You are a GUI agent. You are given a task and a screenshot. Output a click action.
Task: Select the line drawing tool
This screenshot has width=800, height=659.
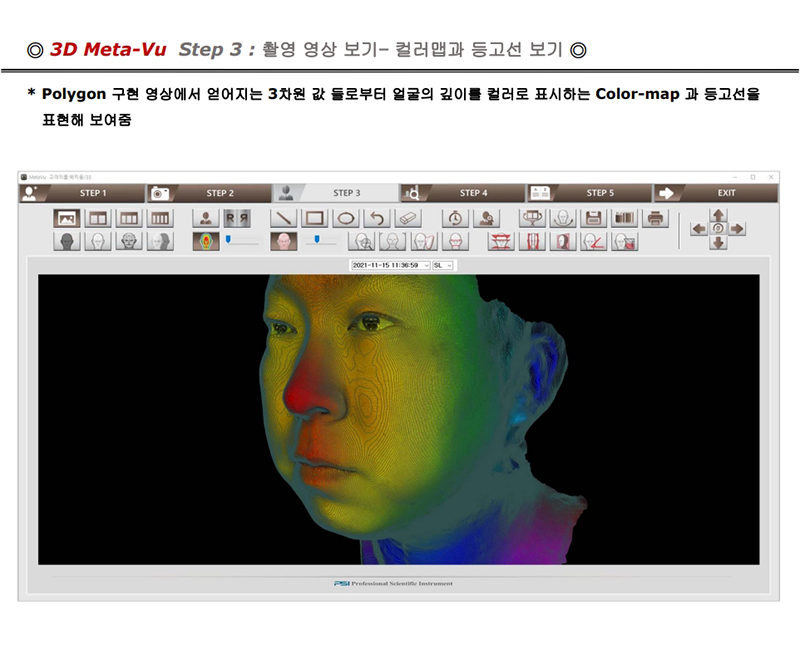285,218
